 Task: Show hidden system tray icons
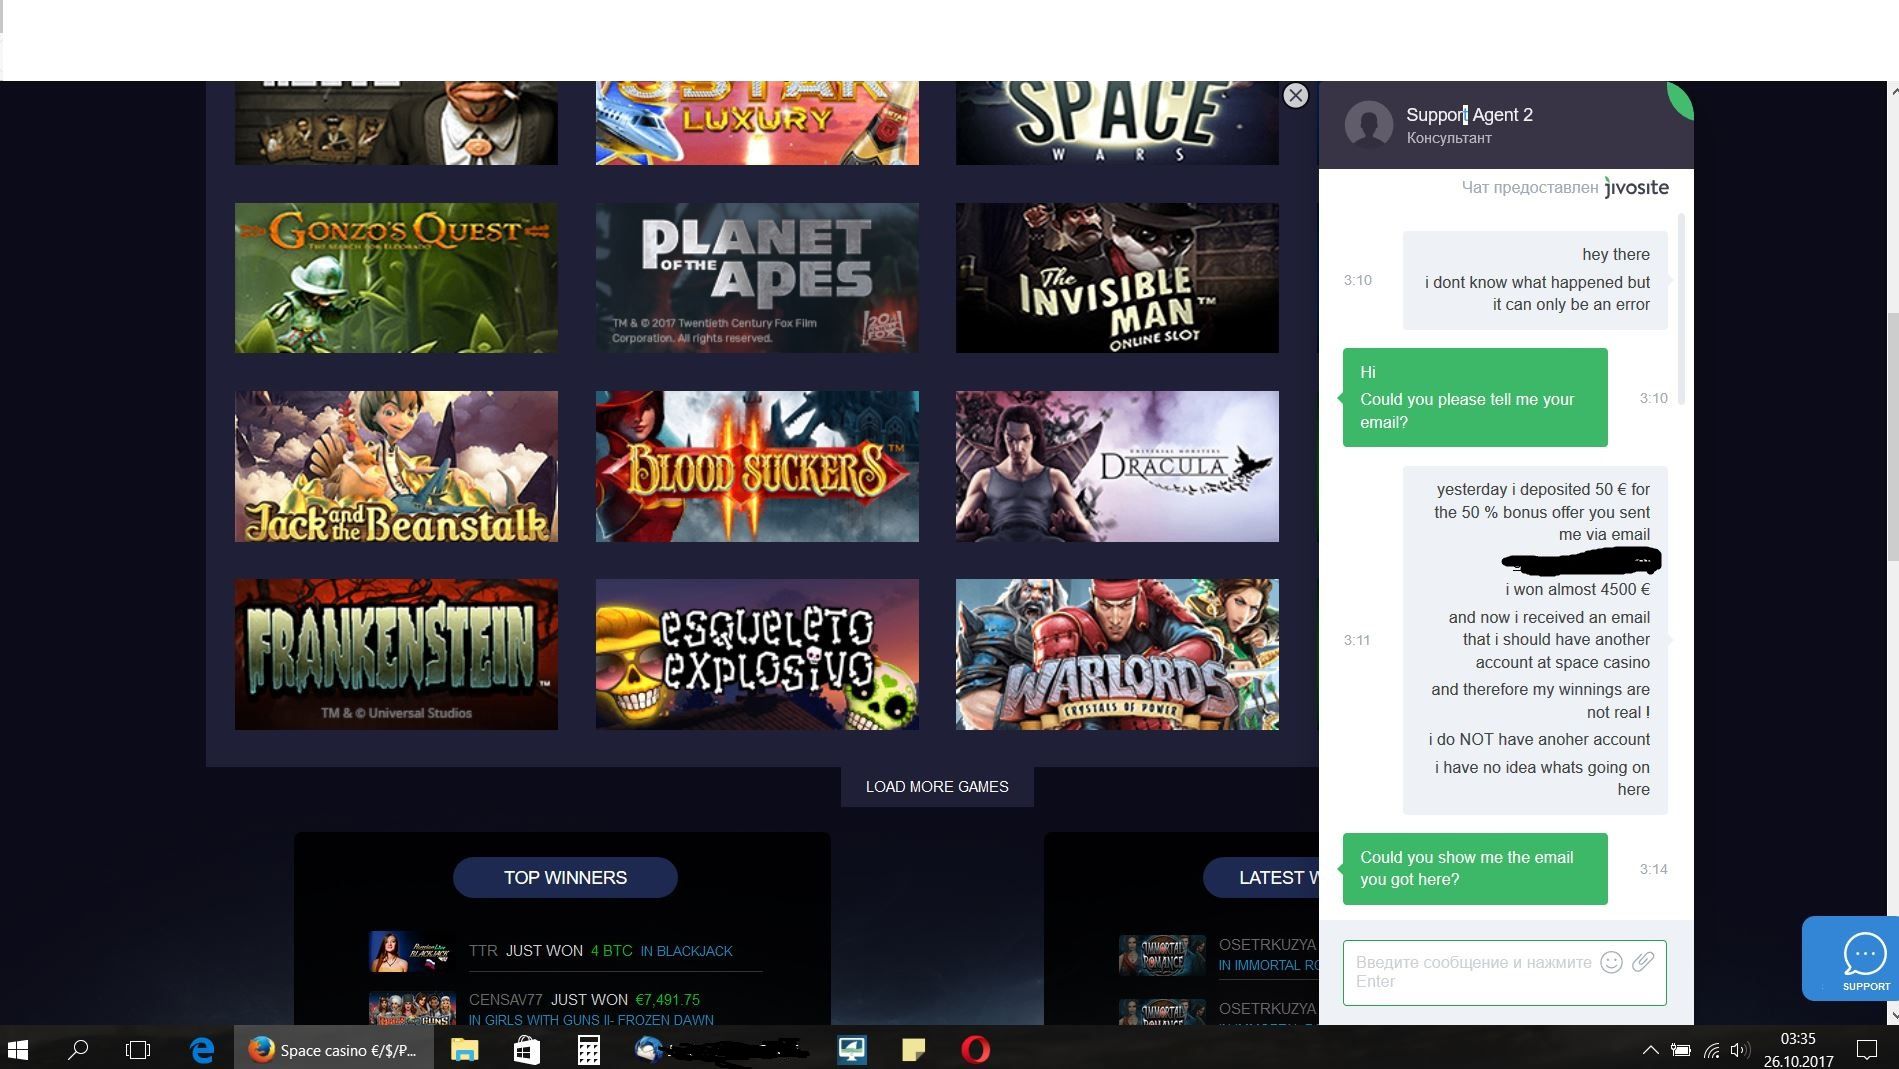(1650, 1050)
